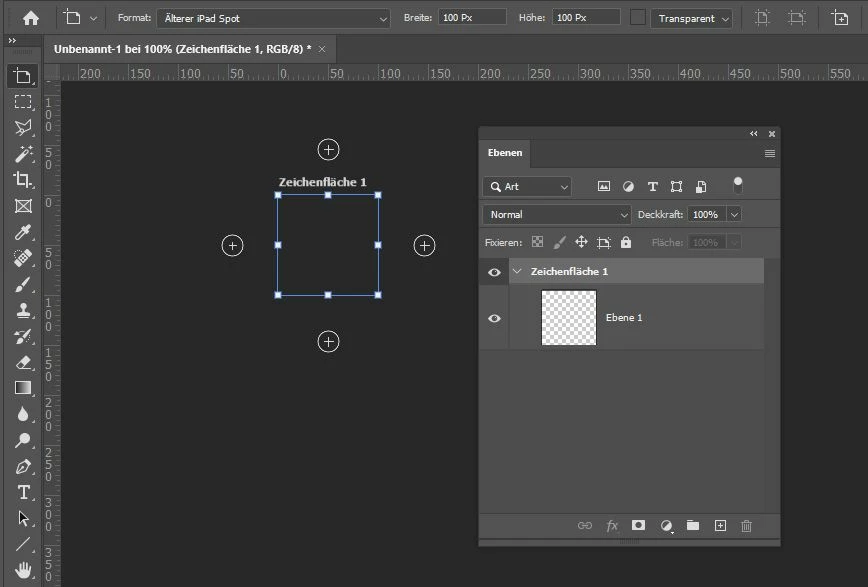Open the Transparent background dropdown
The image size is (868, 587).
pyautogui.click(x=691, y=18)
